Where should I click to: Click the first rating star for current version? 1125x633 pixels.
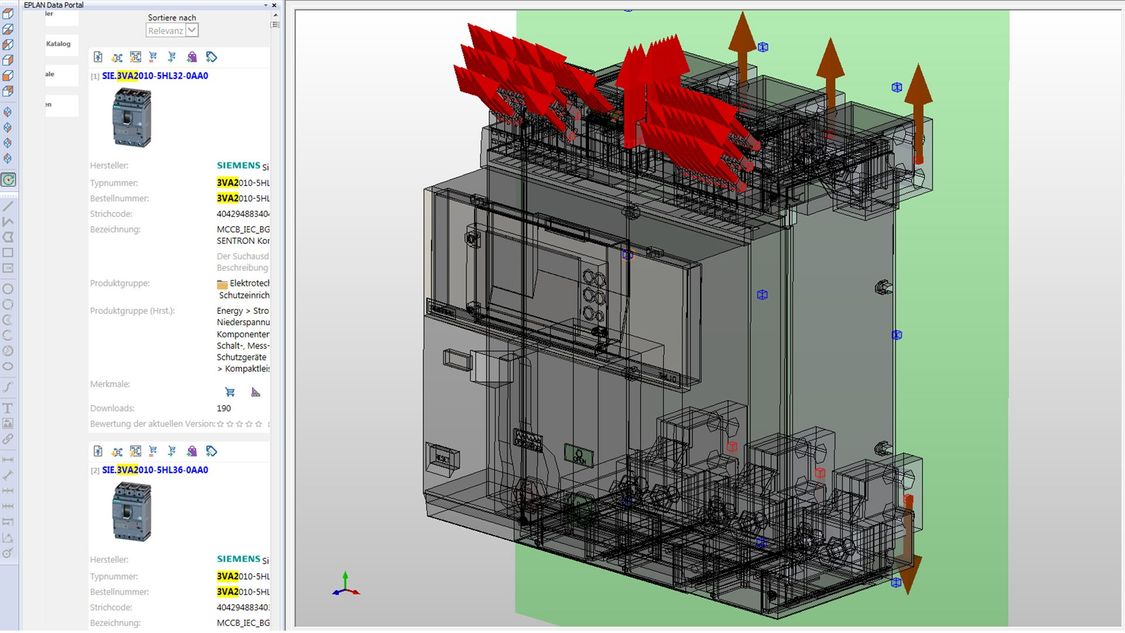[221, 424]
